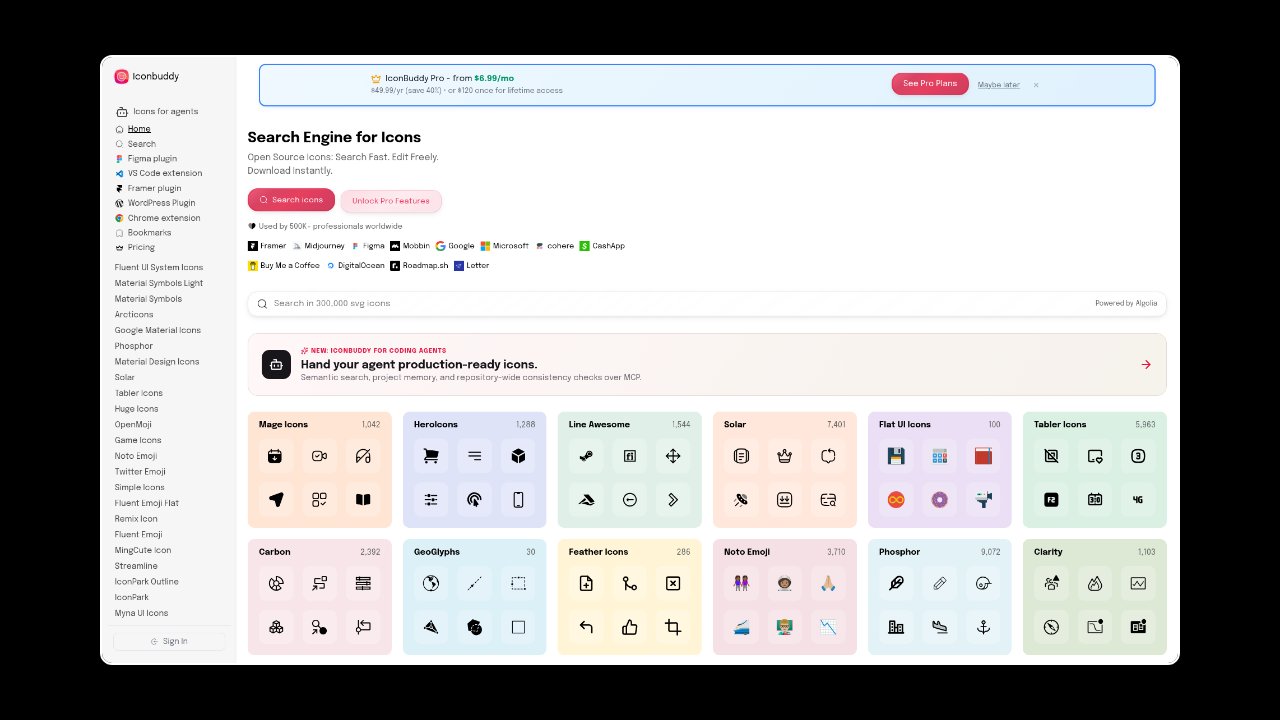The image size is (1280, 720).
Task: Open Icons for agents in the sidebar
Action: (157, 112)
